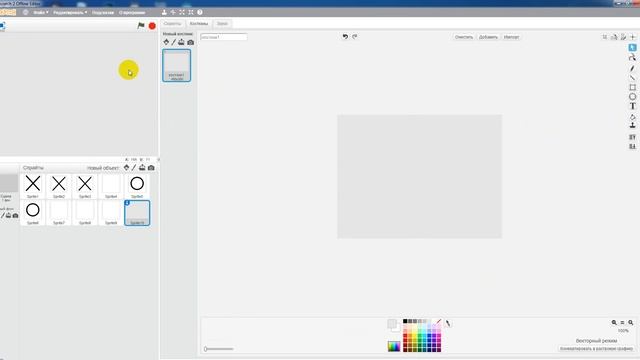640x360 pixels.
Task: Switch to the Костюмы tab
Action: [x=199, y=24]
